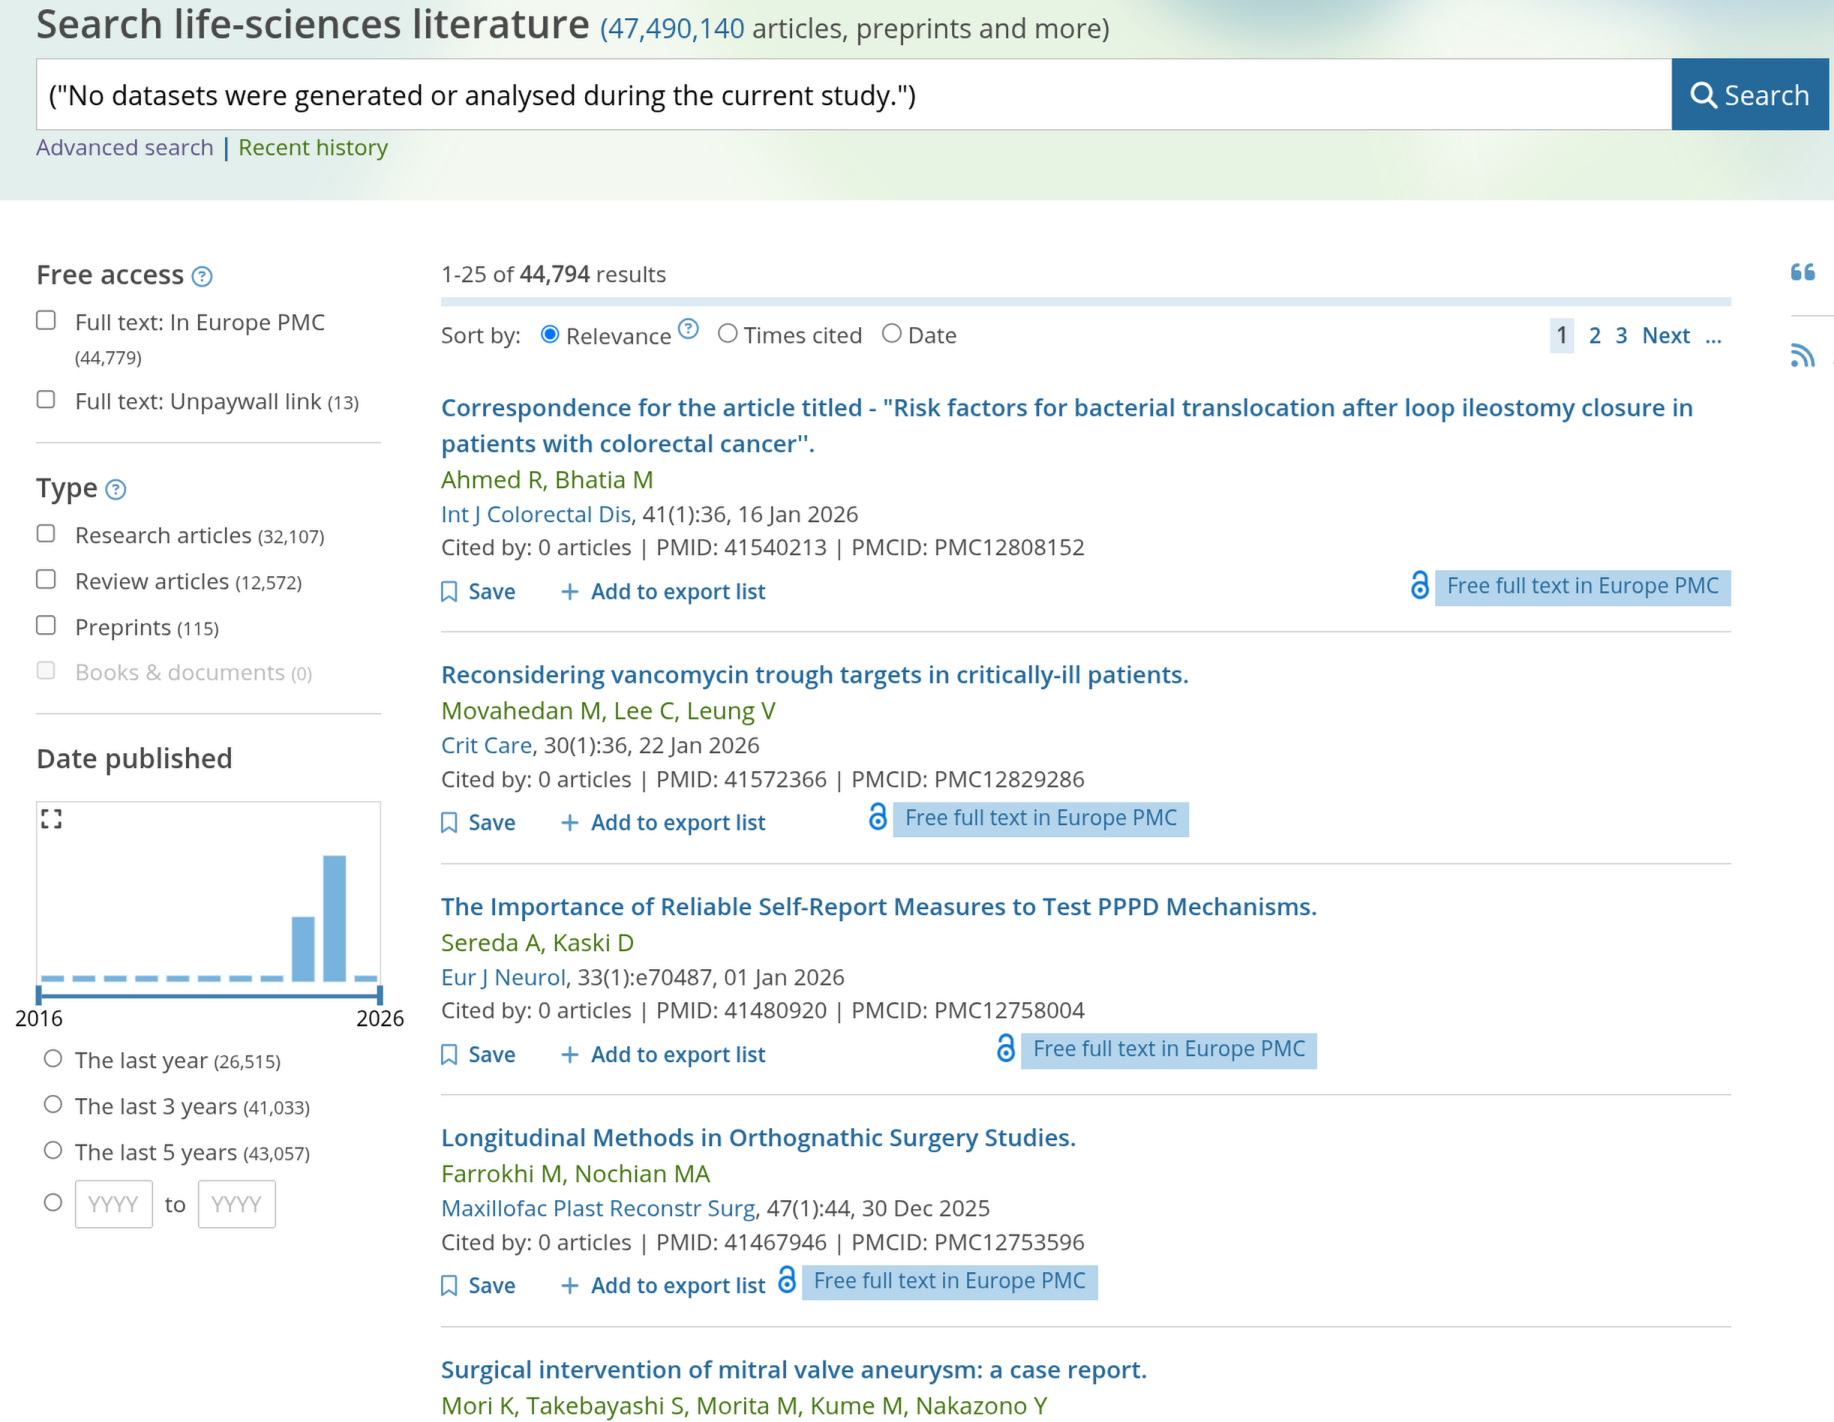The width and height of the screenshot is (1834, 1422).
Task: Go to results page 2
Action: [x=1594, y=336]
